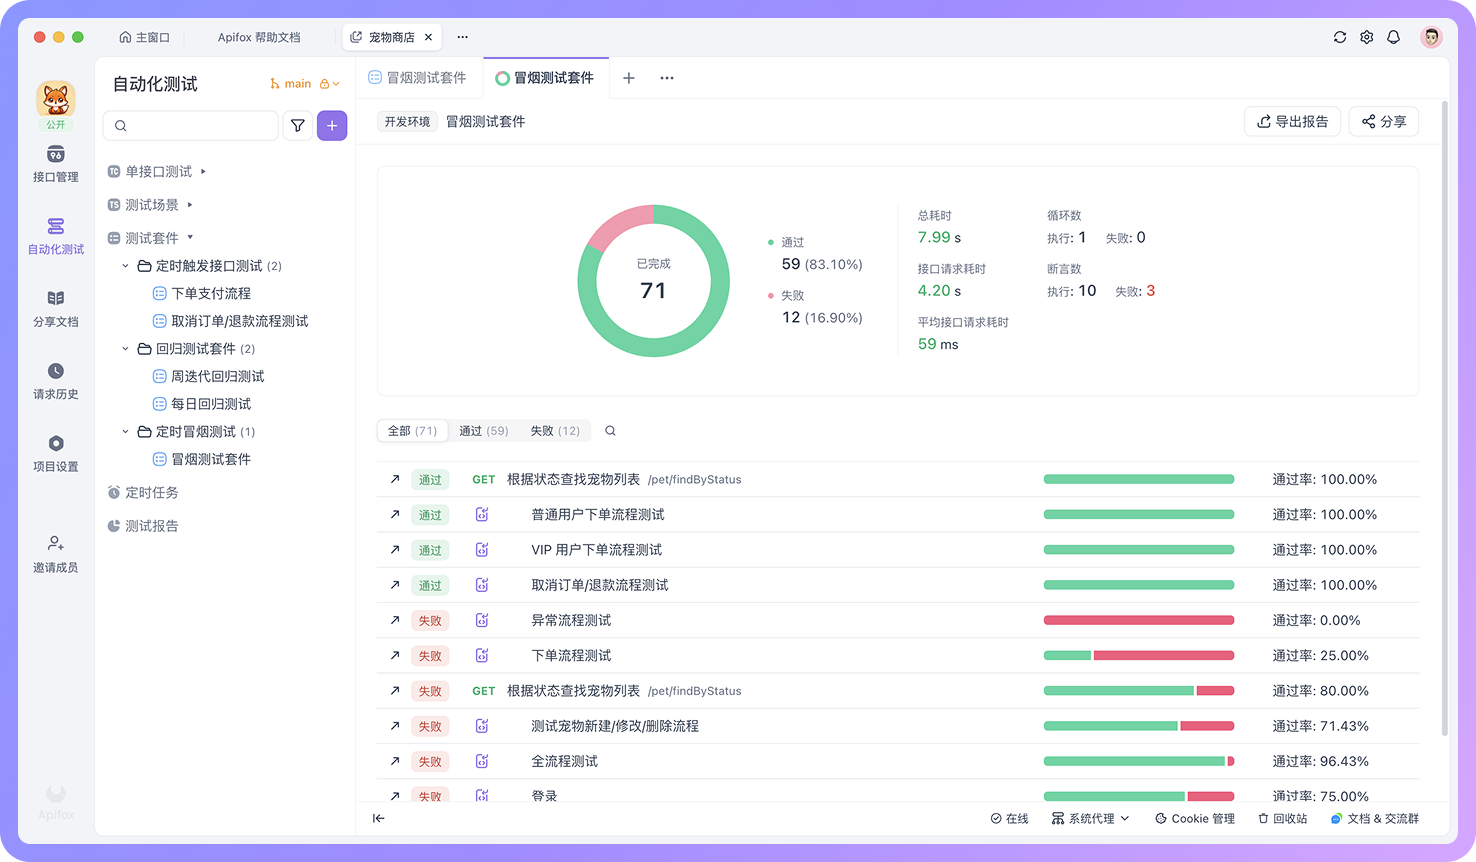Screen dimensions: 1476x862
Task: Select the first 冒烟测试套件 tab
Action: click(420, 77)
